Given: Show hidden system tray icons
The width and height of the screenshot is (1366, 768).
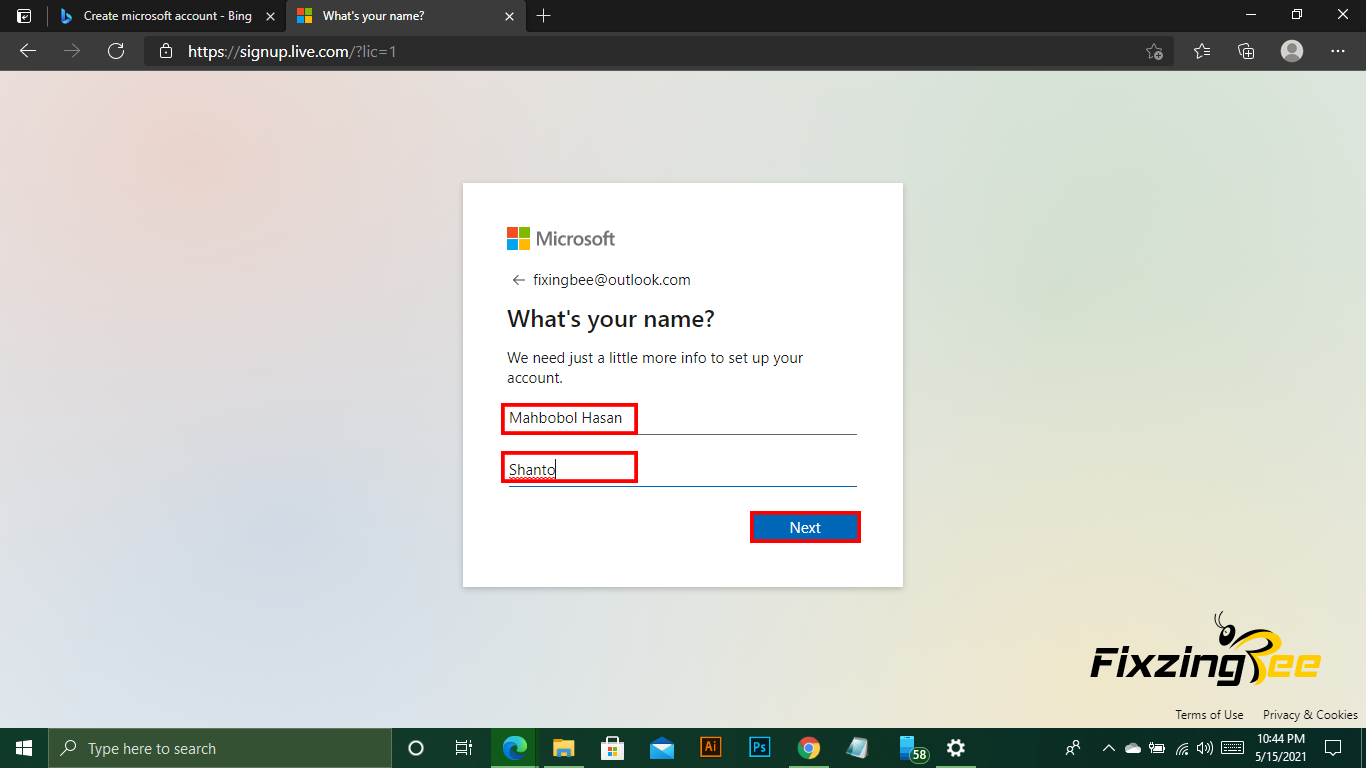Looking at the screenshot, I should 1108,748.
